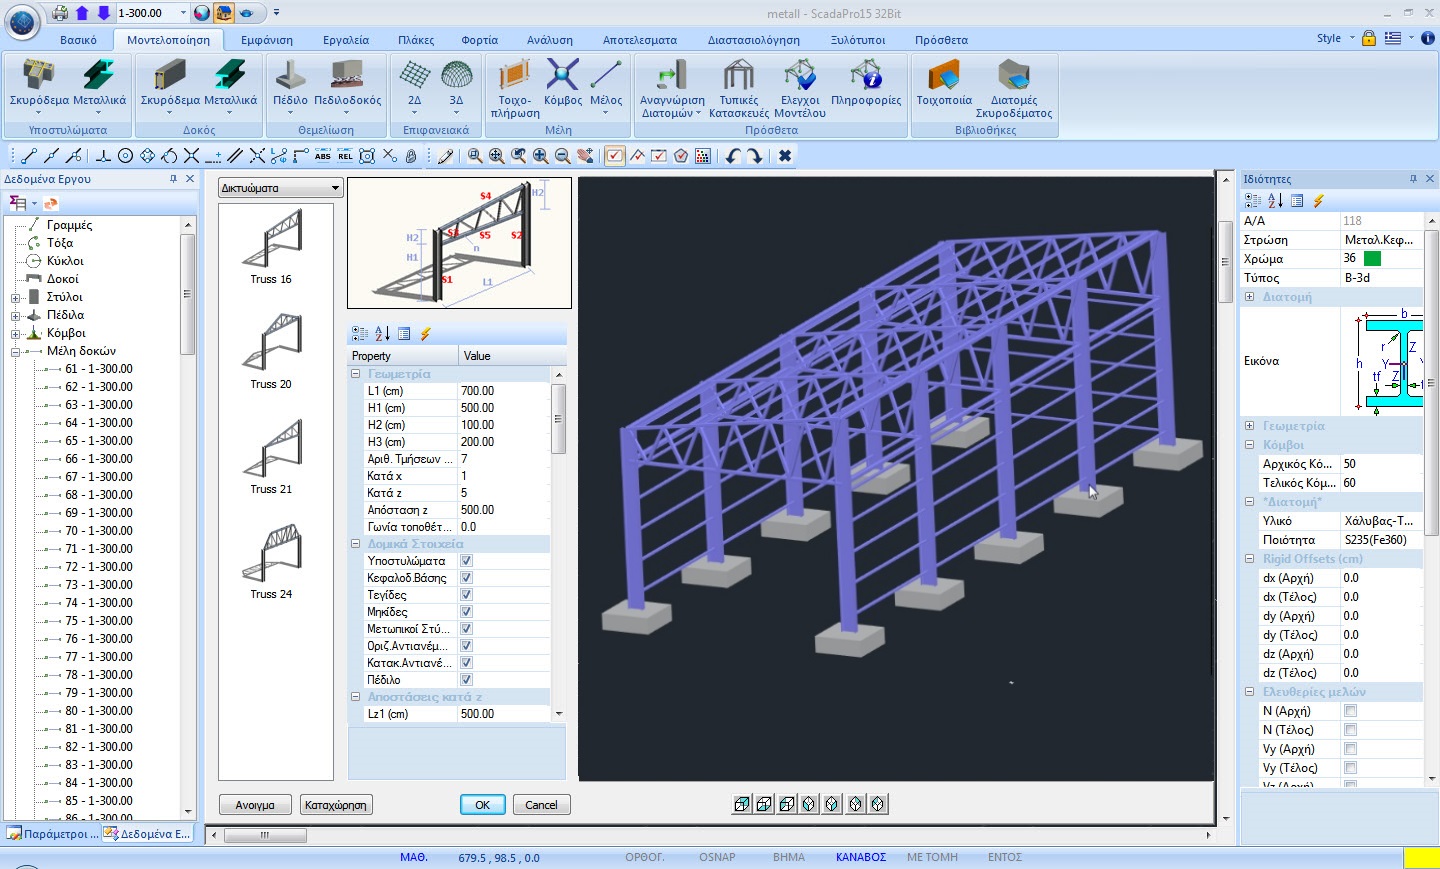Open Τυπικές Κατασκευές typical structures

click(x=739, y=88)
